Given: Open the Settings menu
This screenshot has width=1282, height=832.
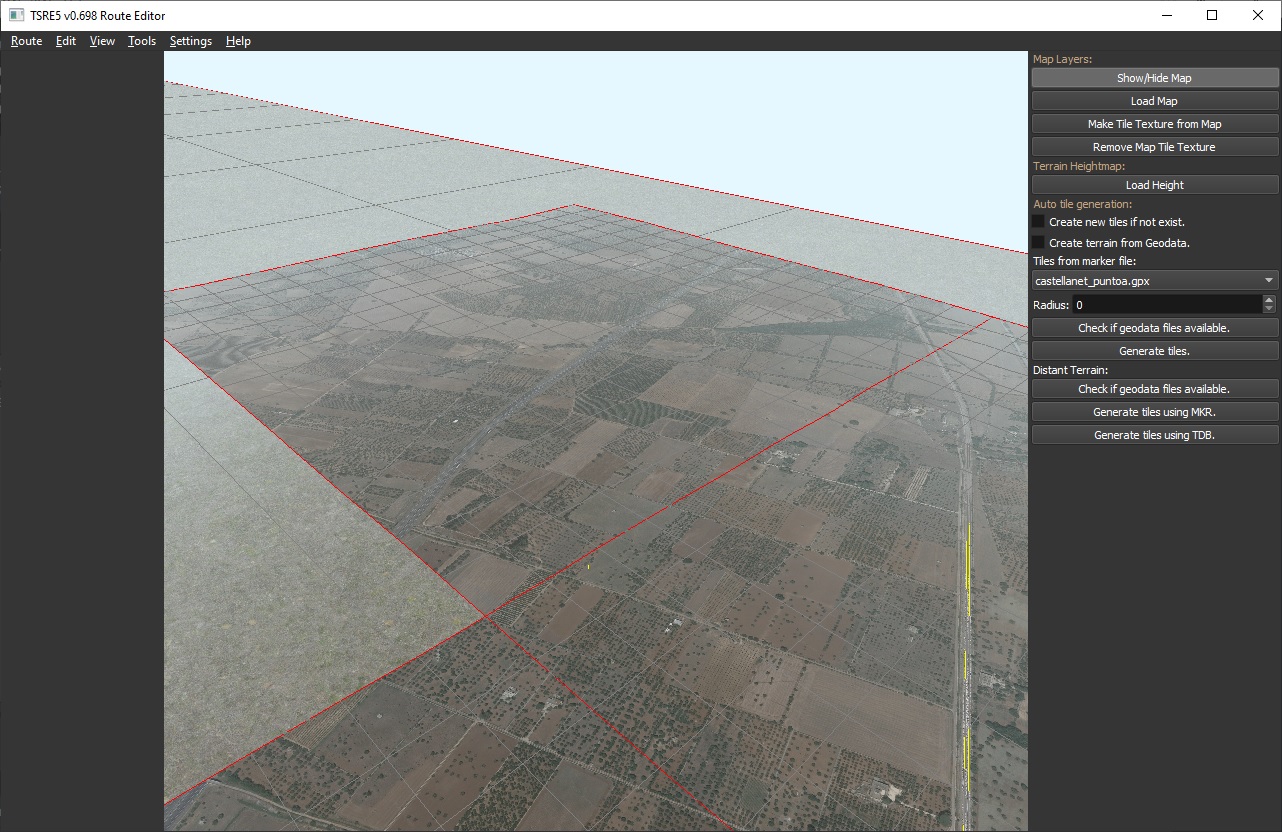Looking at the screenshot, I should click(190, 41).
